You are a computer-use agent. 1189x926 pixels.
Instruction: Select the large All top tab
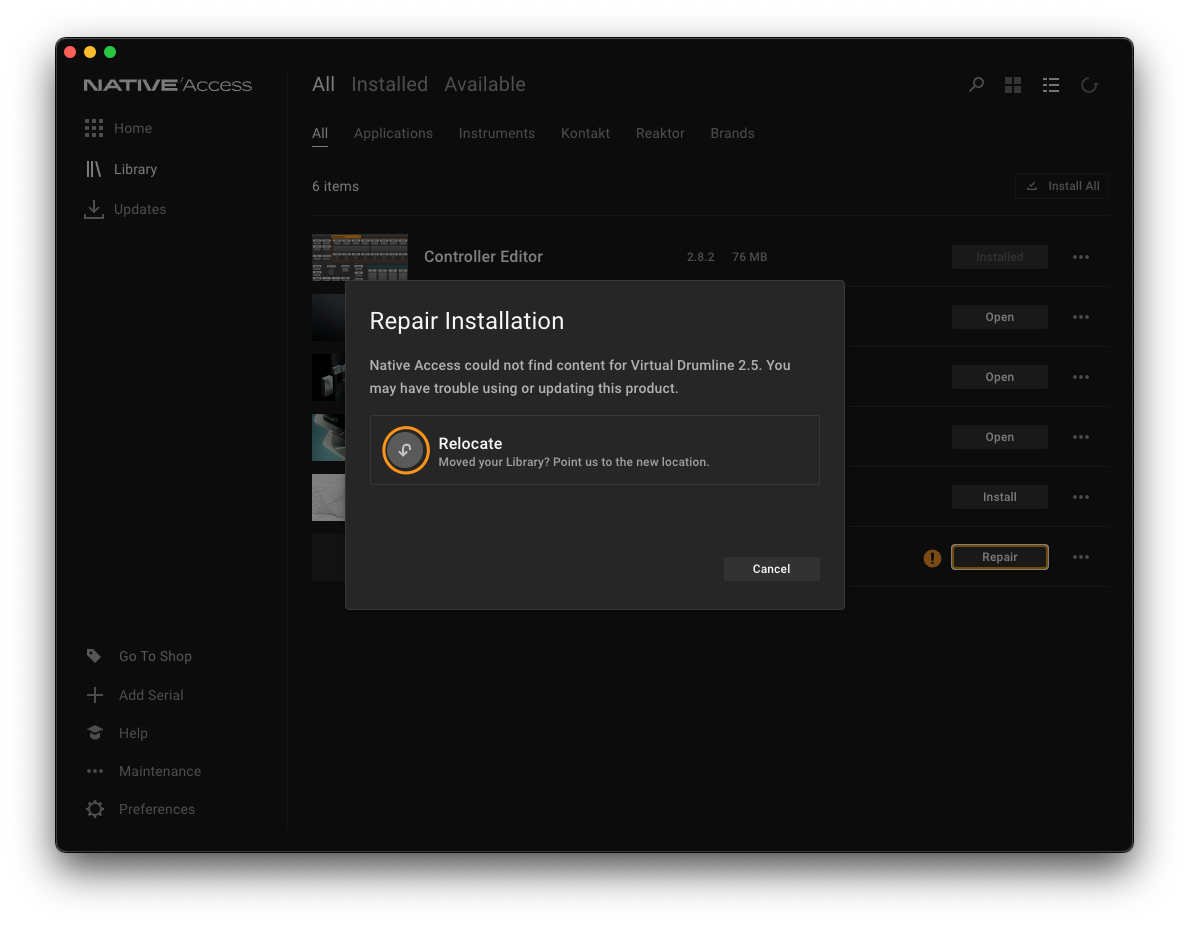(324, 84)
